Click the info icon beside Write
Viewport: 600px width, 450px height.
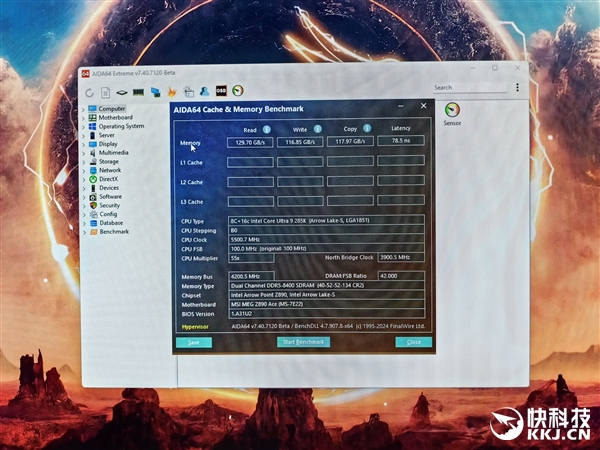318,129
